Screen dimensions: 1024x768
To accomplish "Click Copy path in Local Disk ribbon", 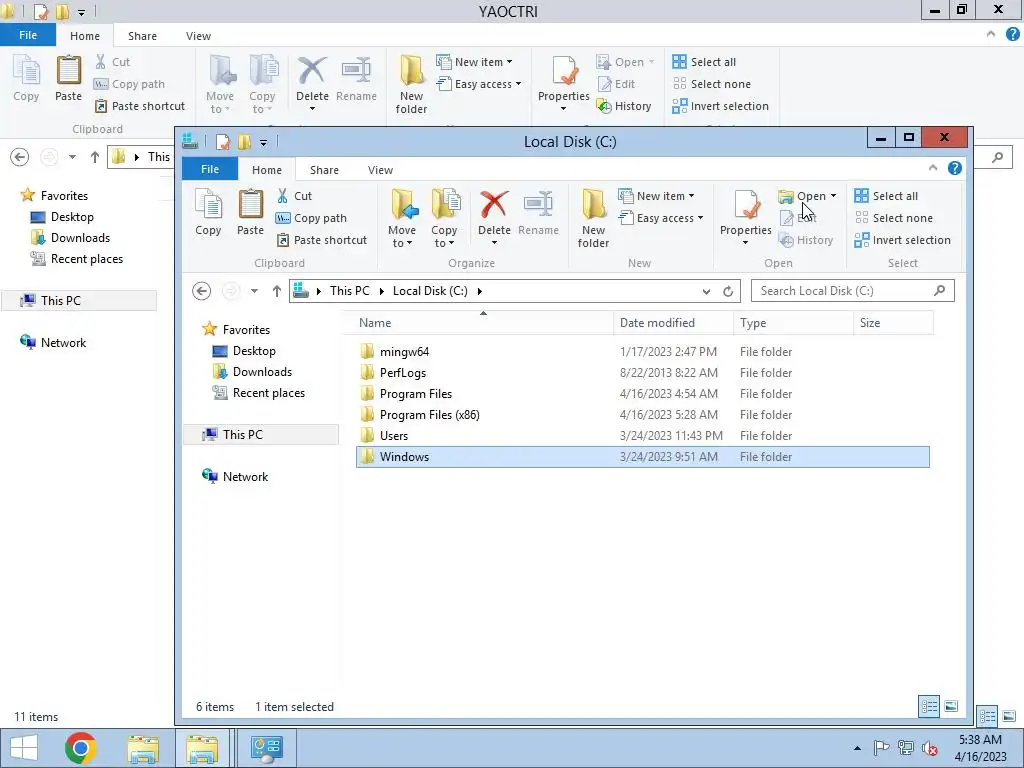I will tap(312, 218).
